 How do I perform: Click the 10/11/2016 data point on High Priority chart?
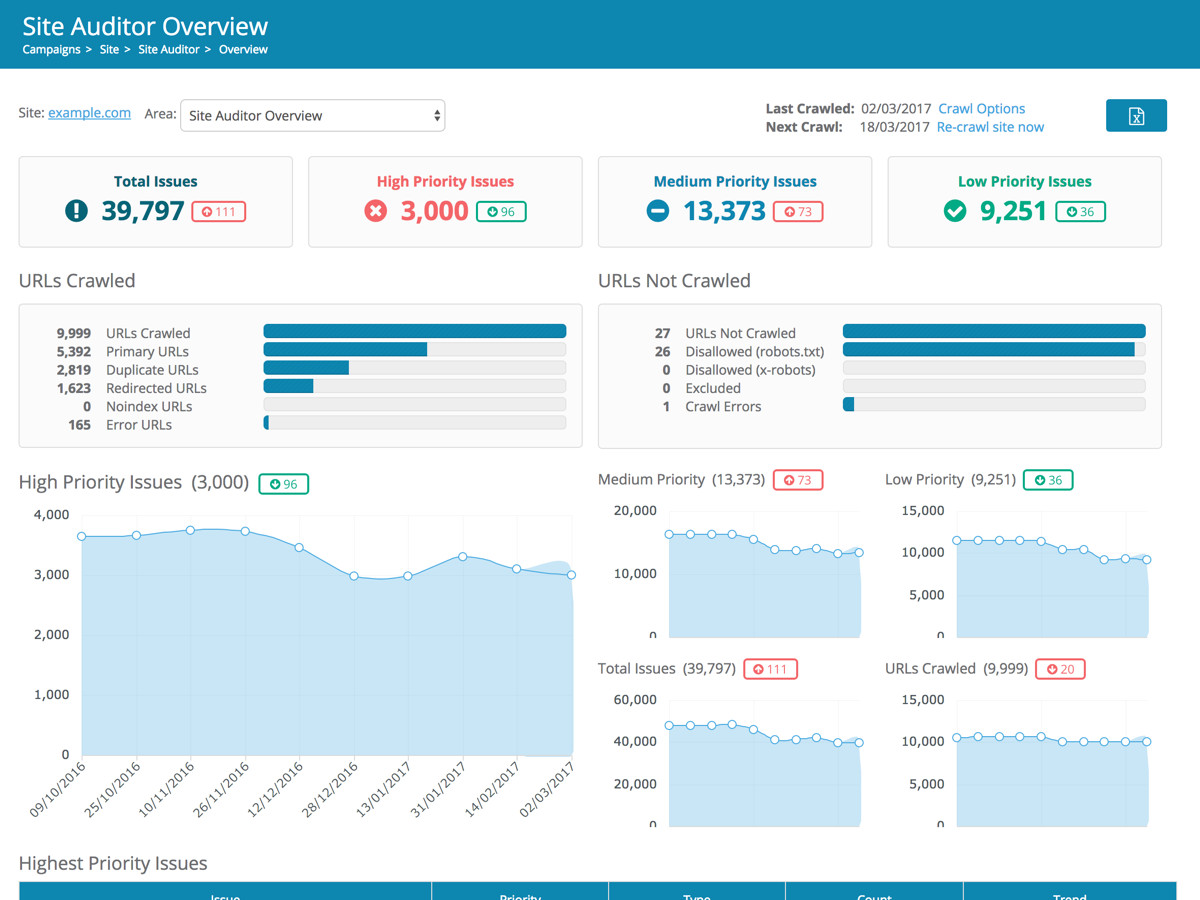pos(191,529)
